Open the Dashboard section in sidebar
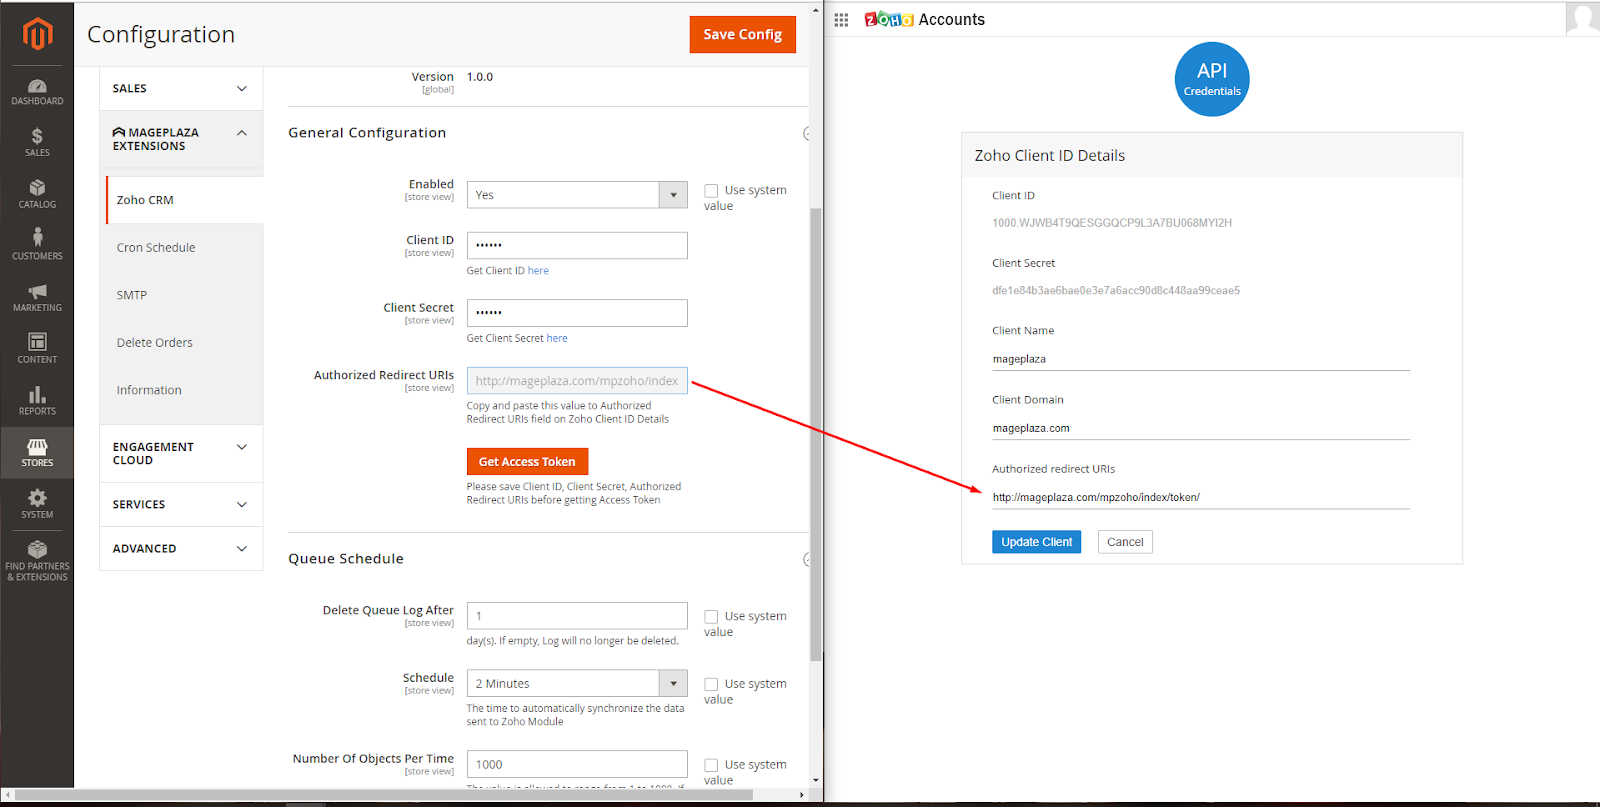This screenshot has width=1600, height=807. [x=37, y=92]
